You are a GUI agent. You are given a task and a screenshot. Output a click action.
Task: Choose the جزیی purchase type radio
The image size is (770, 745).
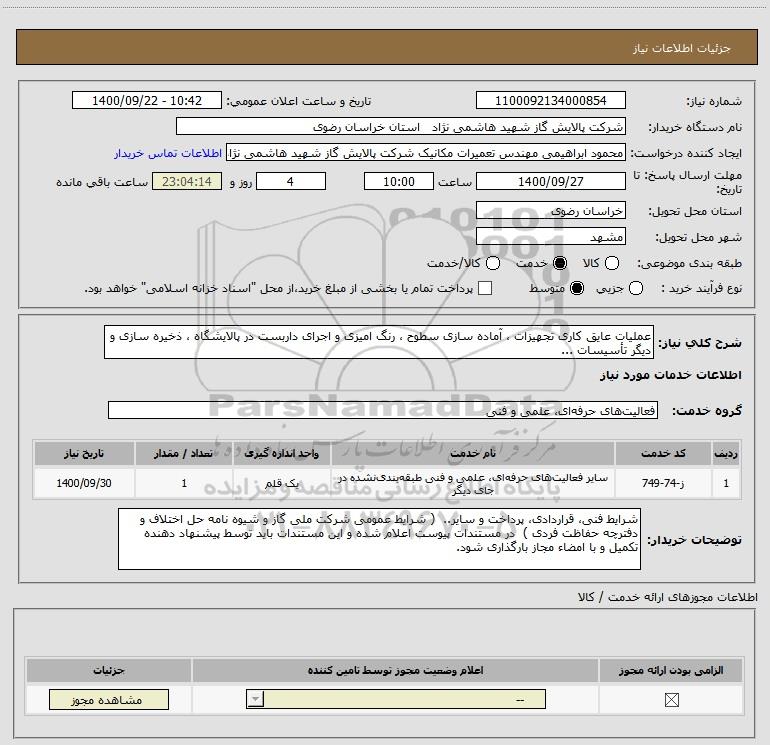pyautogui.click(x=635, y=288)
